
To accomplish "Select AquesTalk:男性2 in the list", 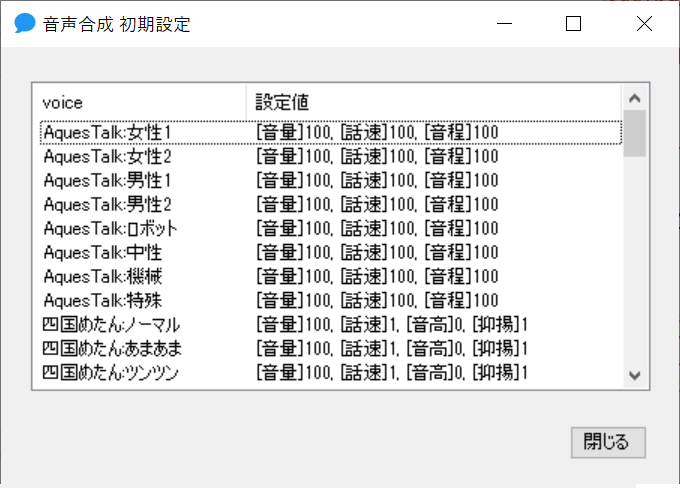I will point(108,204).
